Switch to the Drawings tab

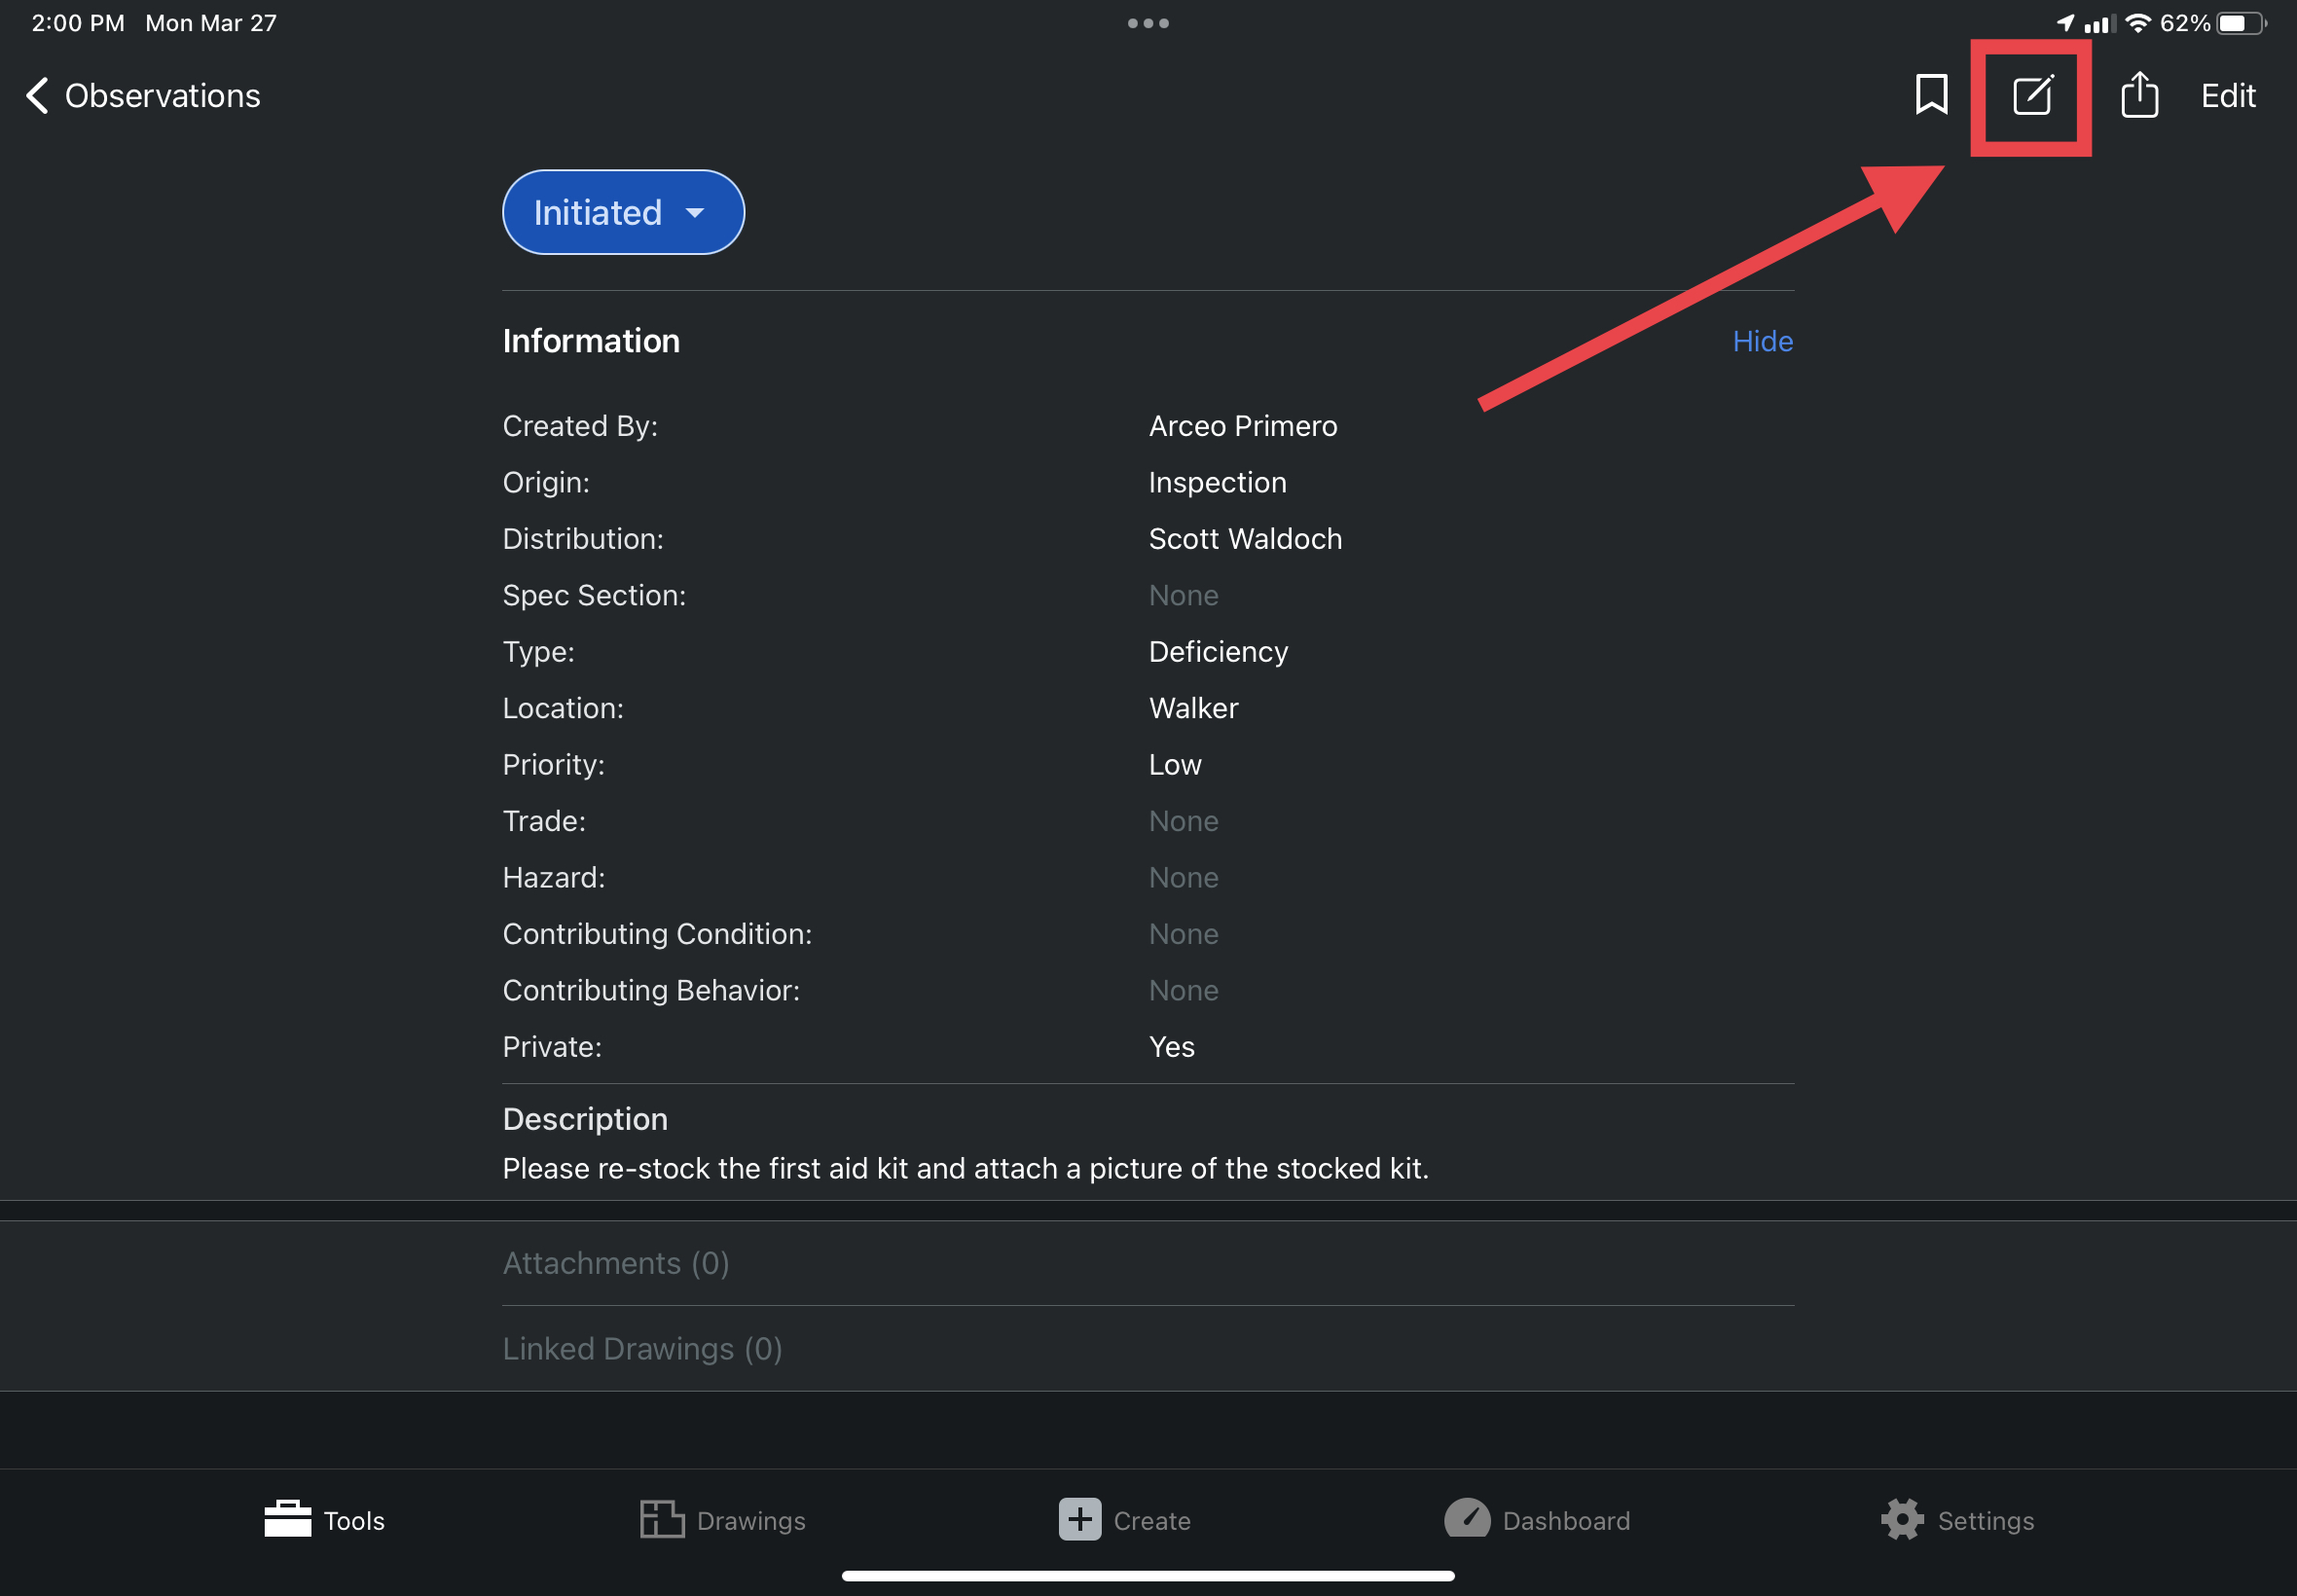coord(723,1520)
